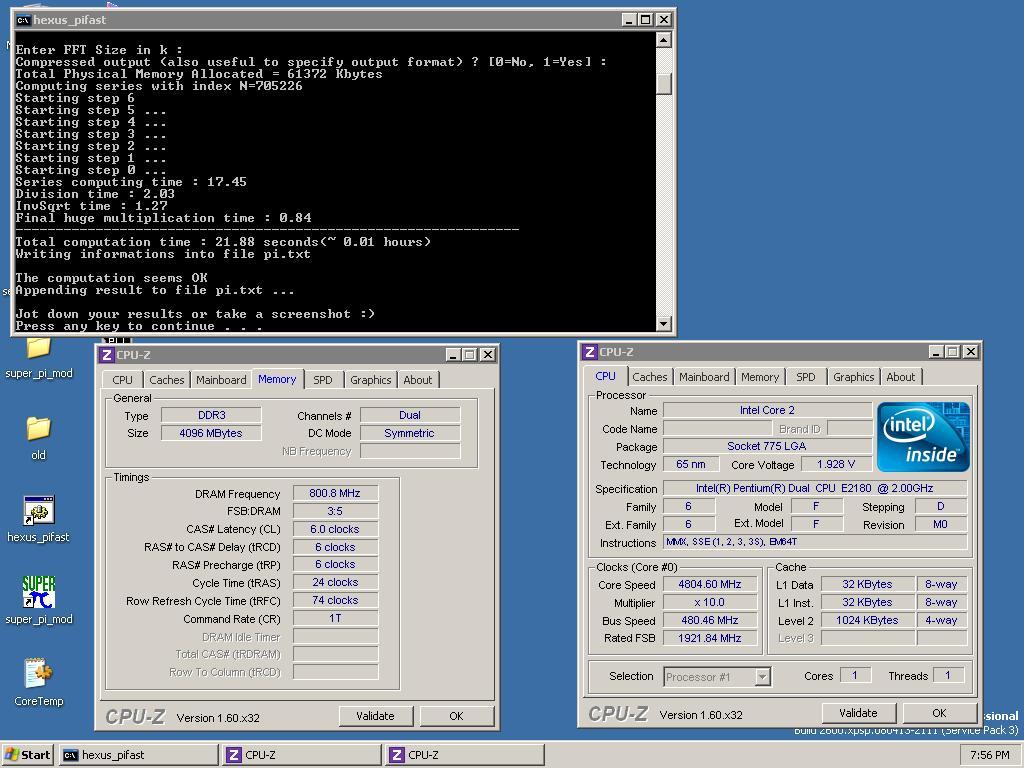This screenshot has height=768, width=1024.
Task: Click OK in the right CPU-Z window
Action: tap(939, 712)
